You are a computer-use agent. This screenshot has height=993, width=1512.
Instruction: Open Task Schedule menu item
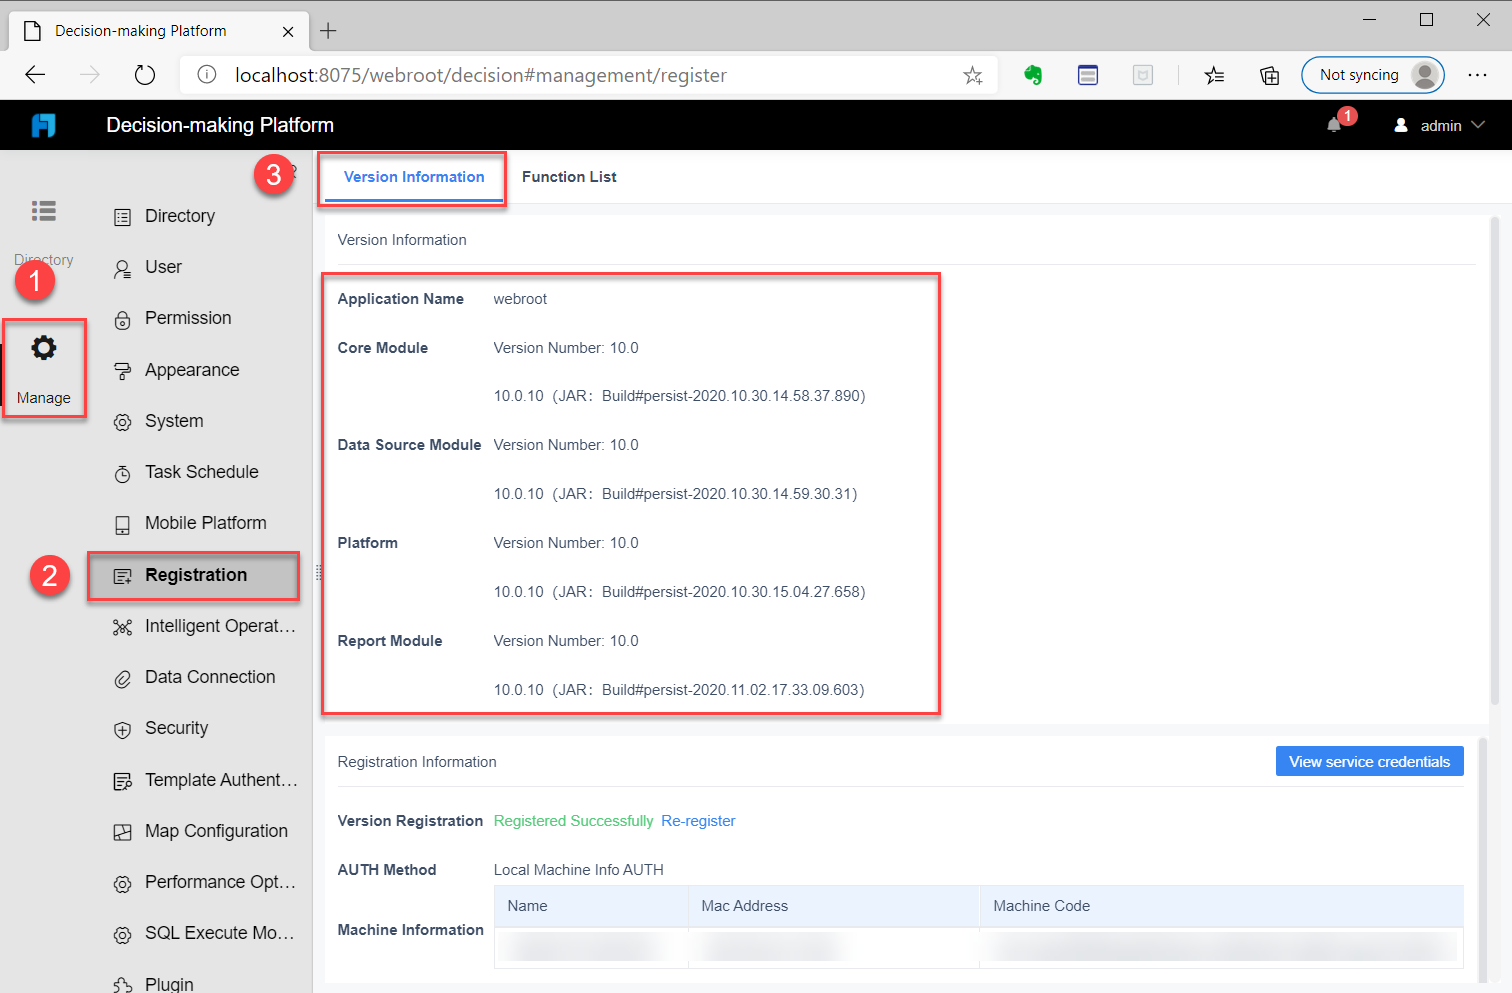(202, 472)
